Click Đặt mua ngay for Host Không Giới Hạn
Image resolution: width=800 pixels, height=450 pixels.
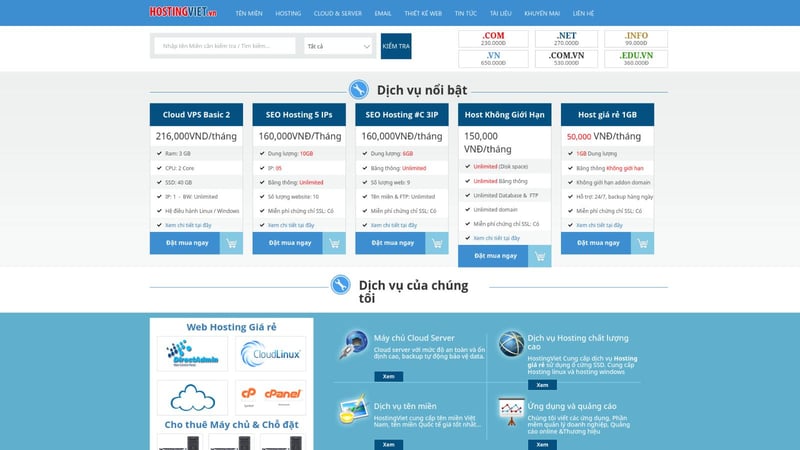click(x=494, y=256)
